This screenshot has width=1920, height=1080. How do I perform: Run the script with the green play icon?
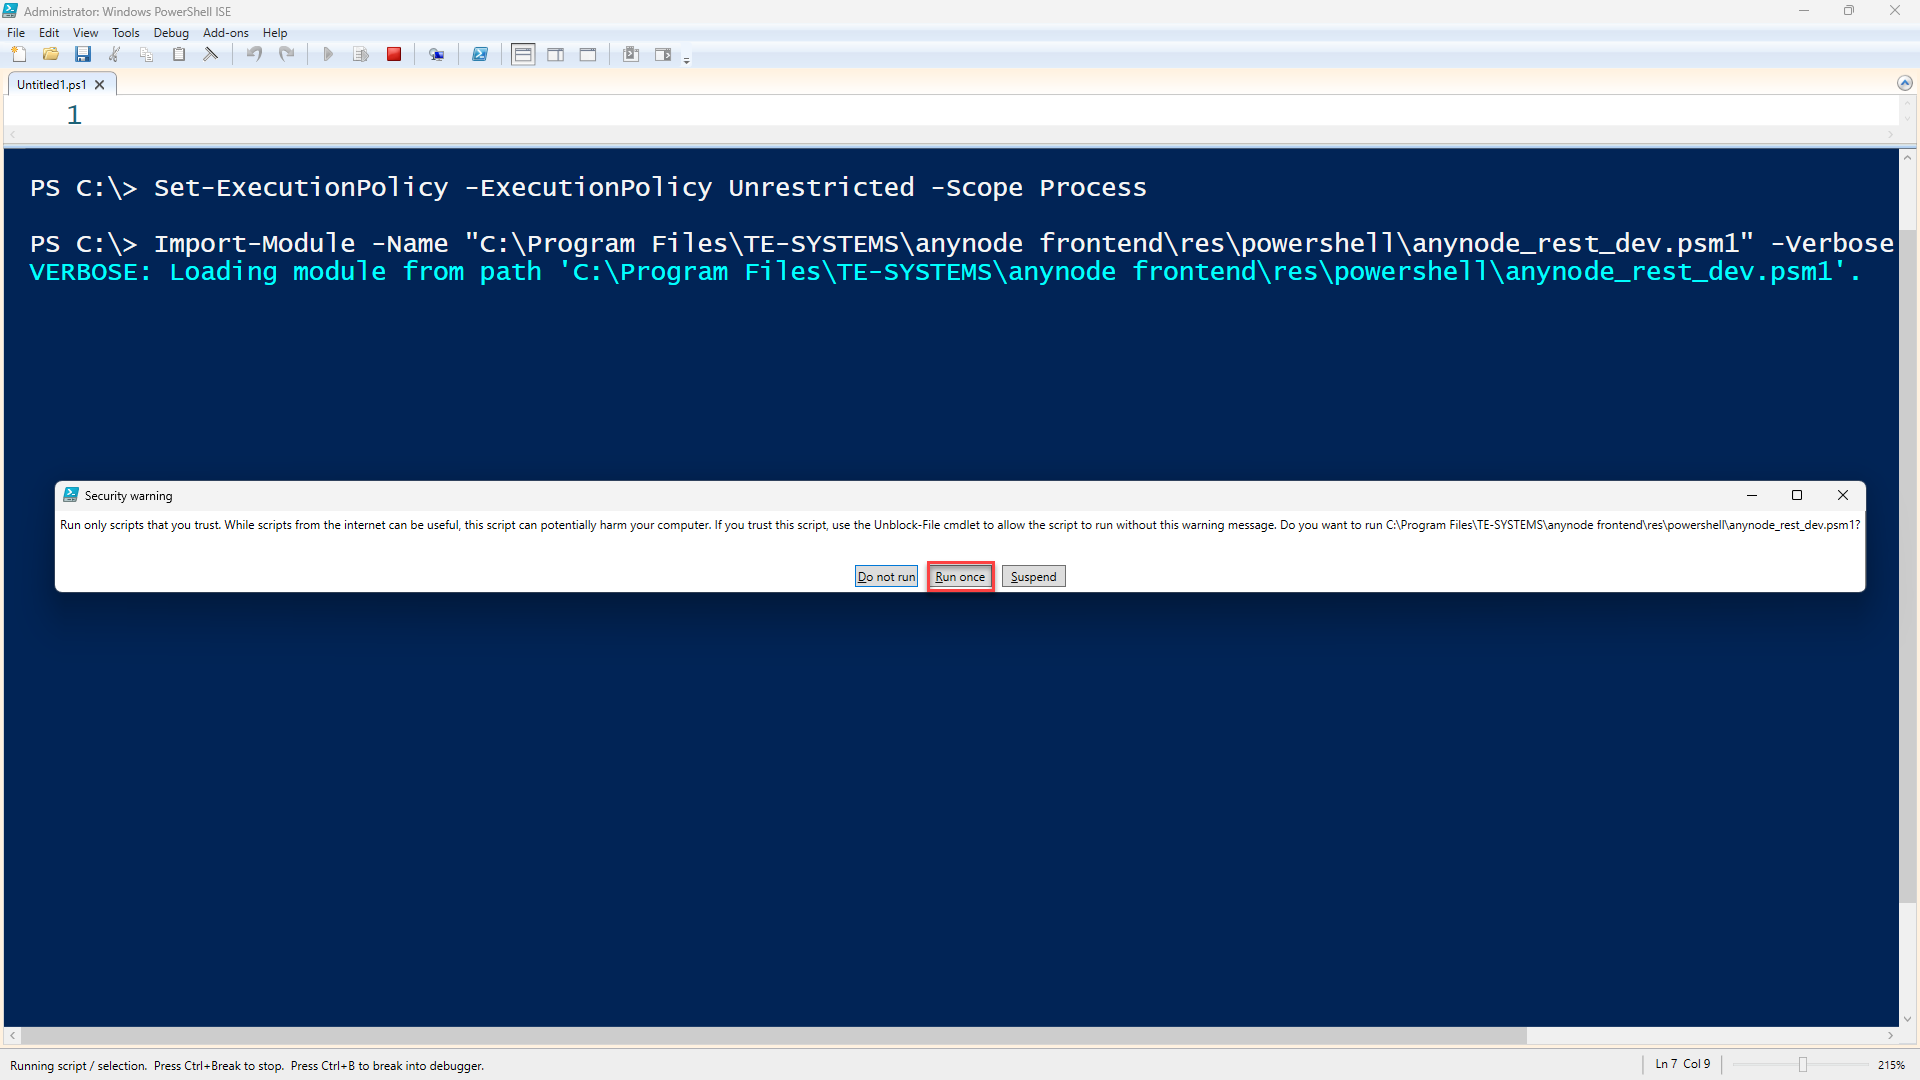click(x=327, y=54)
